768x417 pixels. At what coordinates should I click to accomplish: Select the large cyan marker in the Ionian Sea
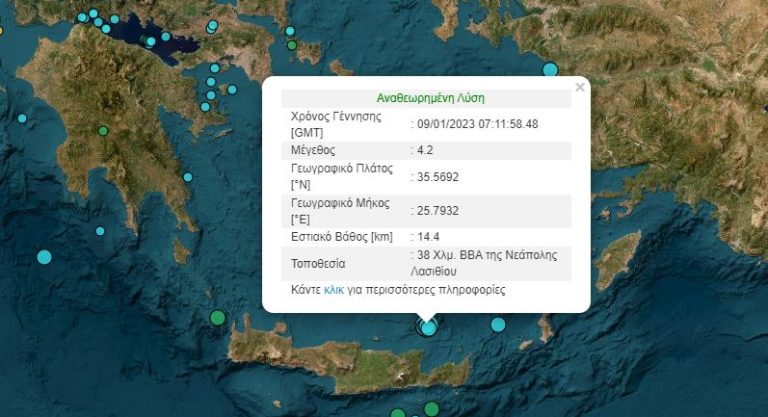pos(44,257)
